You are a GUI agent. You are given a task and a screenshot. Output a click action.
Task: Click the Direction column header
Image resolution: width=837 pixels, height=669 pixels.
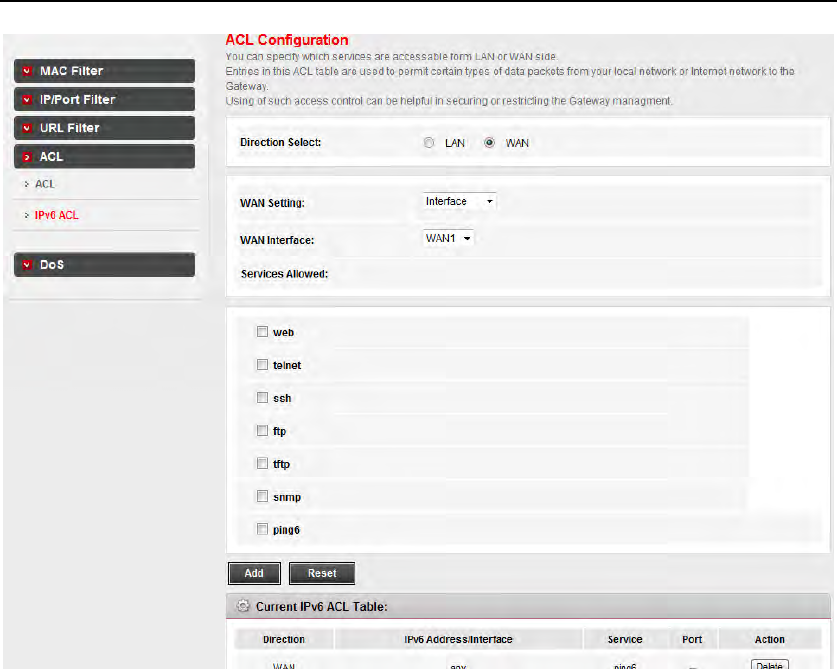pos(284,639)
